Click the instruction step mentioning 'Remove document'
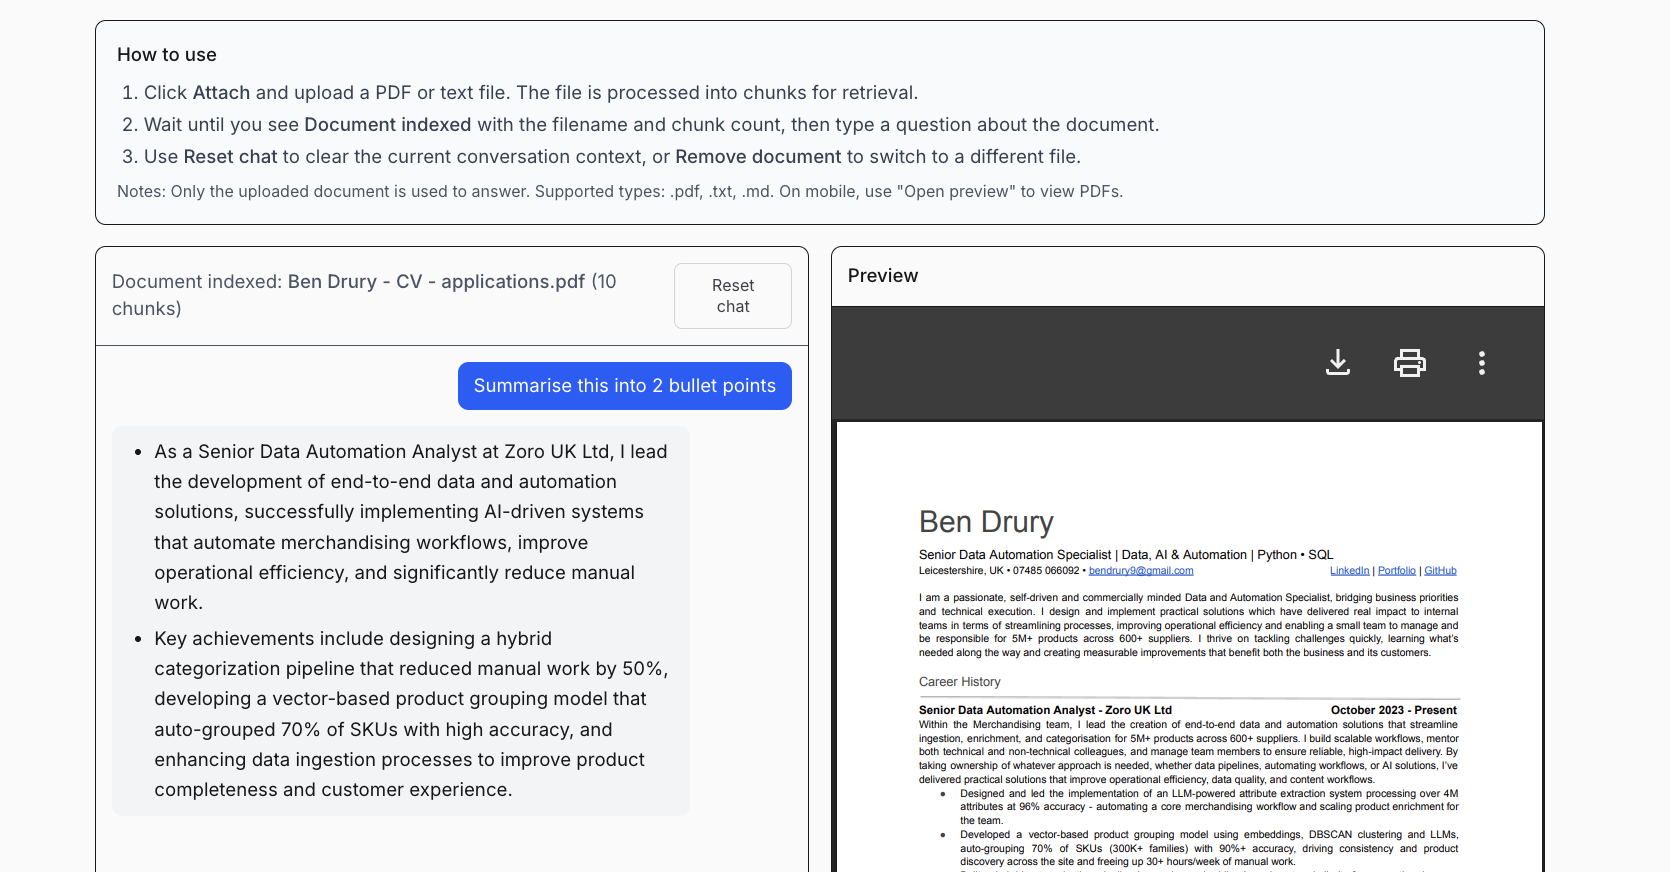Image resolution: width=1670 pixels, height=872 pixels. click(x=611, y=157)
